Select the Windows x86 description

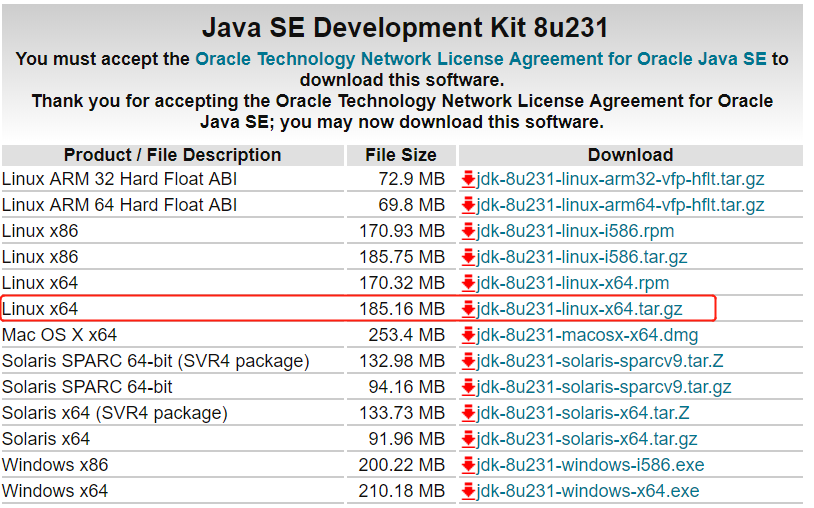coord(55,464)
